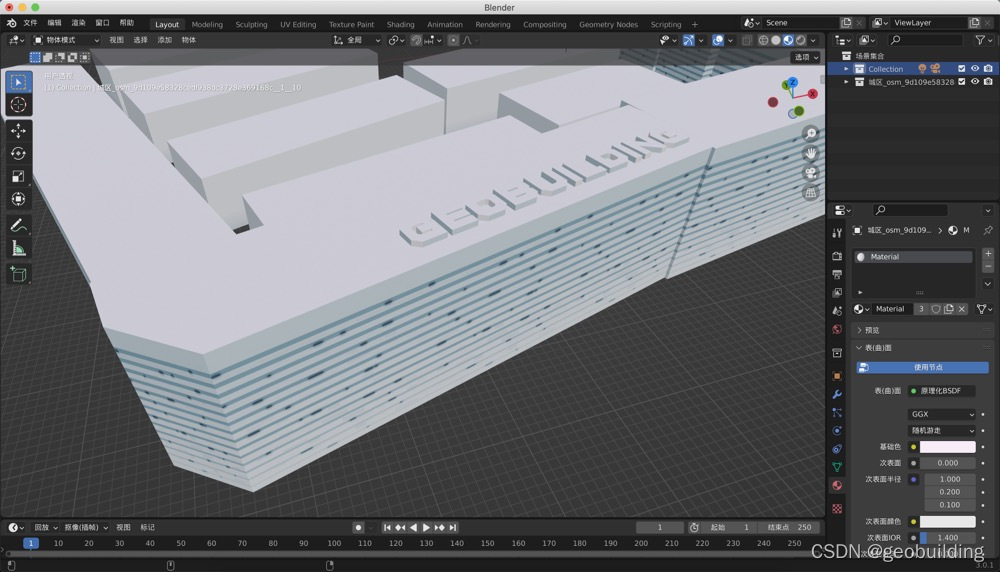Open the 随机游走 subsurface method dropdown
This screenshot has height=572, width=1000.
click(941, 430)
